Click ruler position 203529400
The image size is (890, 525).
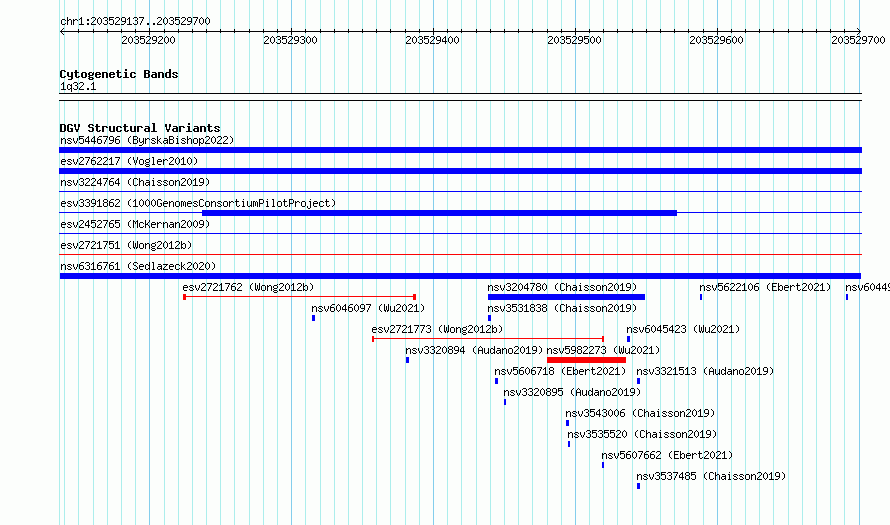click(x=432, y=40)
